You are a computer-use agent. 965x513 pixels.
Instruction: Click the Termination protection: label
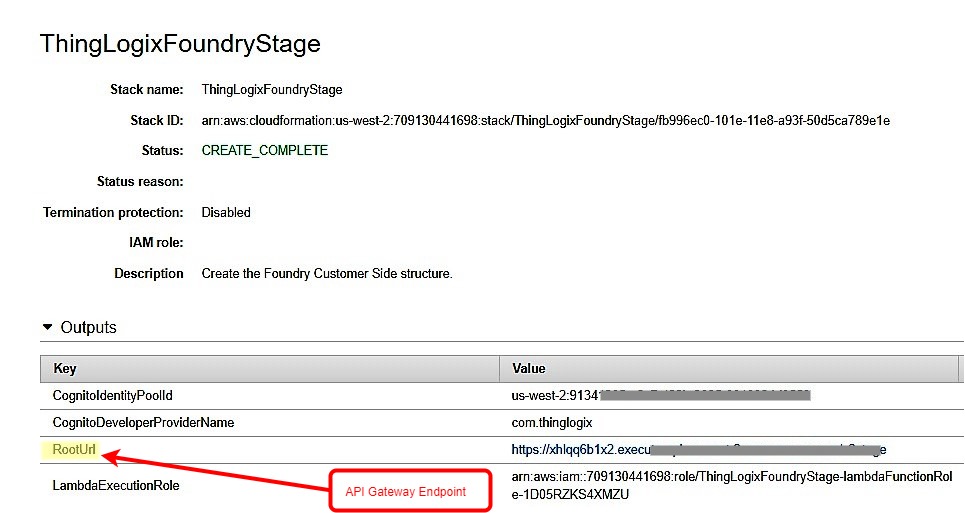point(113,212)
